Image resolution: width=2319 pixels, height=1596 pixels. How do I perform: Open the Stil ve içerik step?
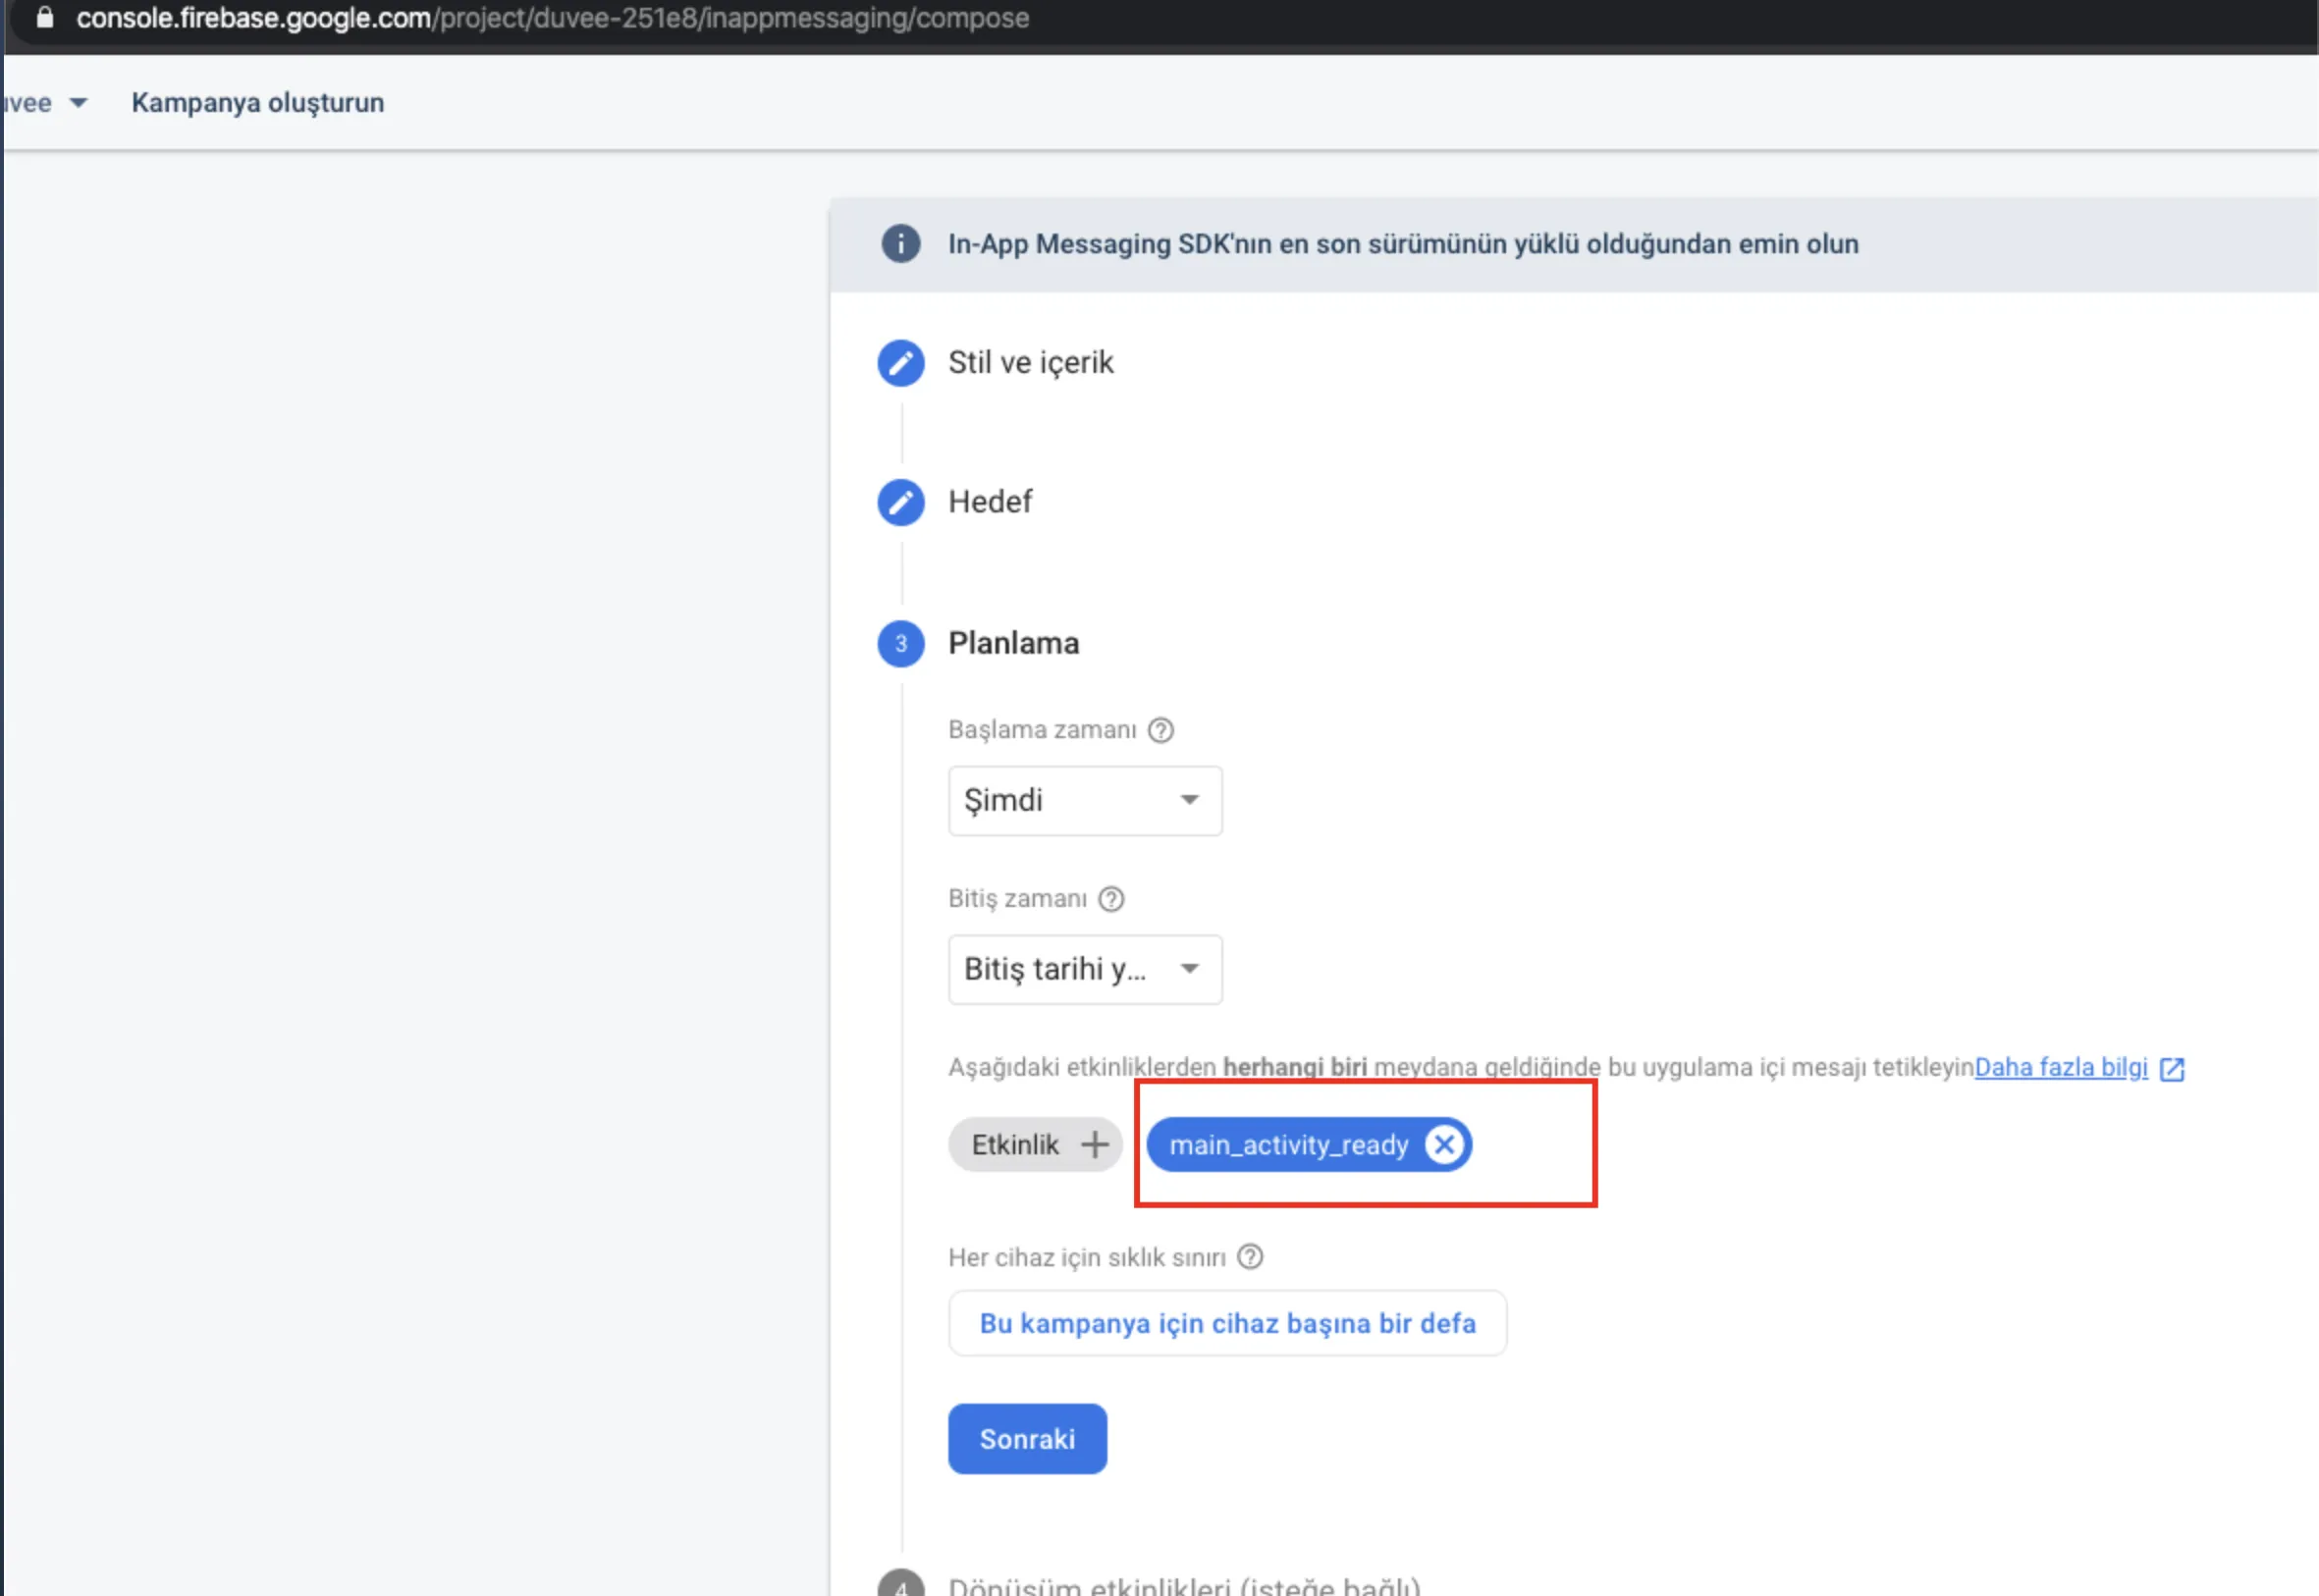(x=1030, y=363)
